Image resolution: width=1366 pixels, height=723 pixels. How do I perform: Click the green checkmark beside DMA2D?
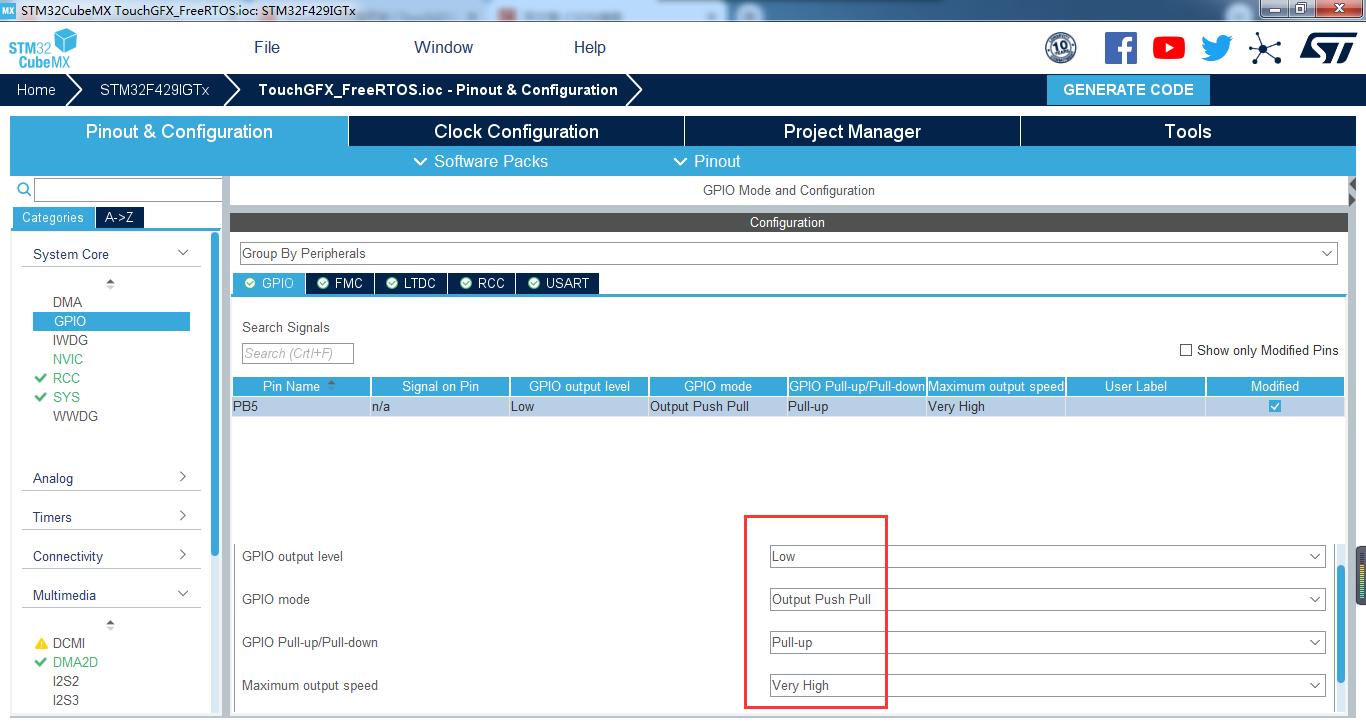coord(41,662)
